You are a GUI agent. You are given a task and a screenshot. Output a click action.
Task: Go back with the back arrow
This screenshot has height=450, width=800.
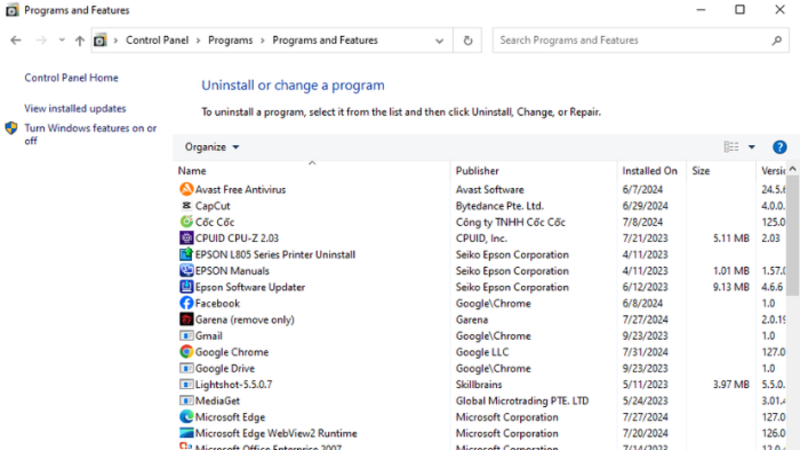pos(16,40)
